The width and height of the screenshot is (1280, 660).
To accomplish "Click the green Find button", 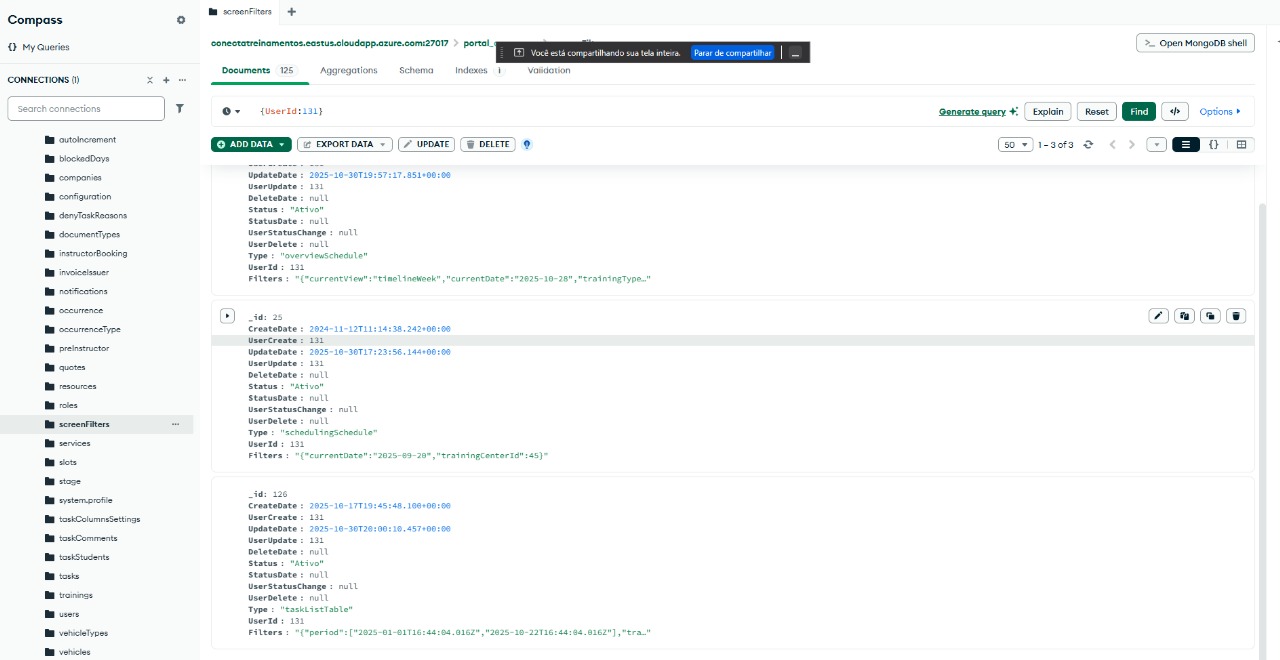I will [1139, 112].
